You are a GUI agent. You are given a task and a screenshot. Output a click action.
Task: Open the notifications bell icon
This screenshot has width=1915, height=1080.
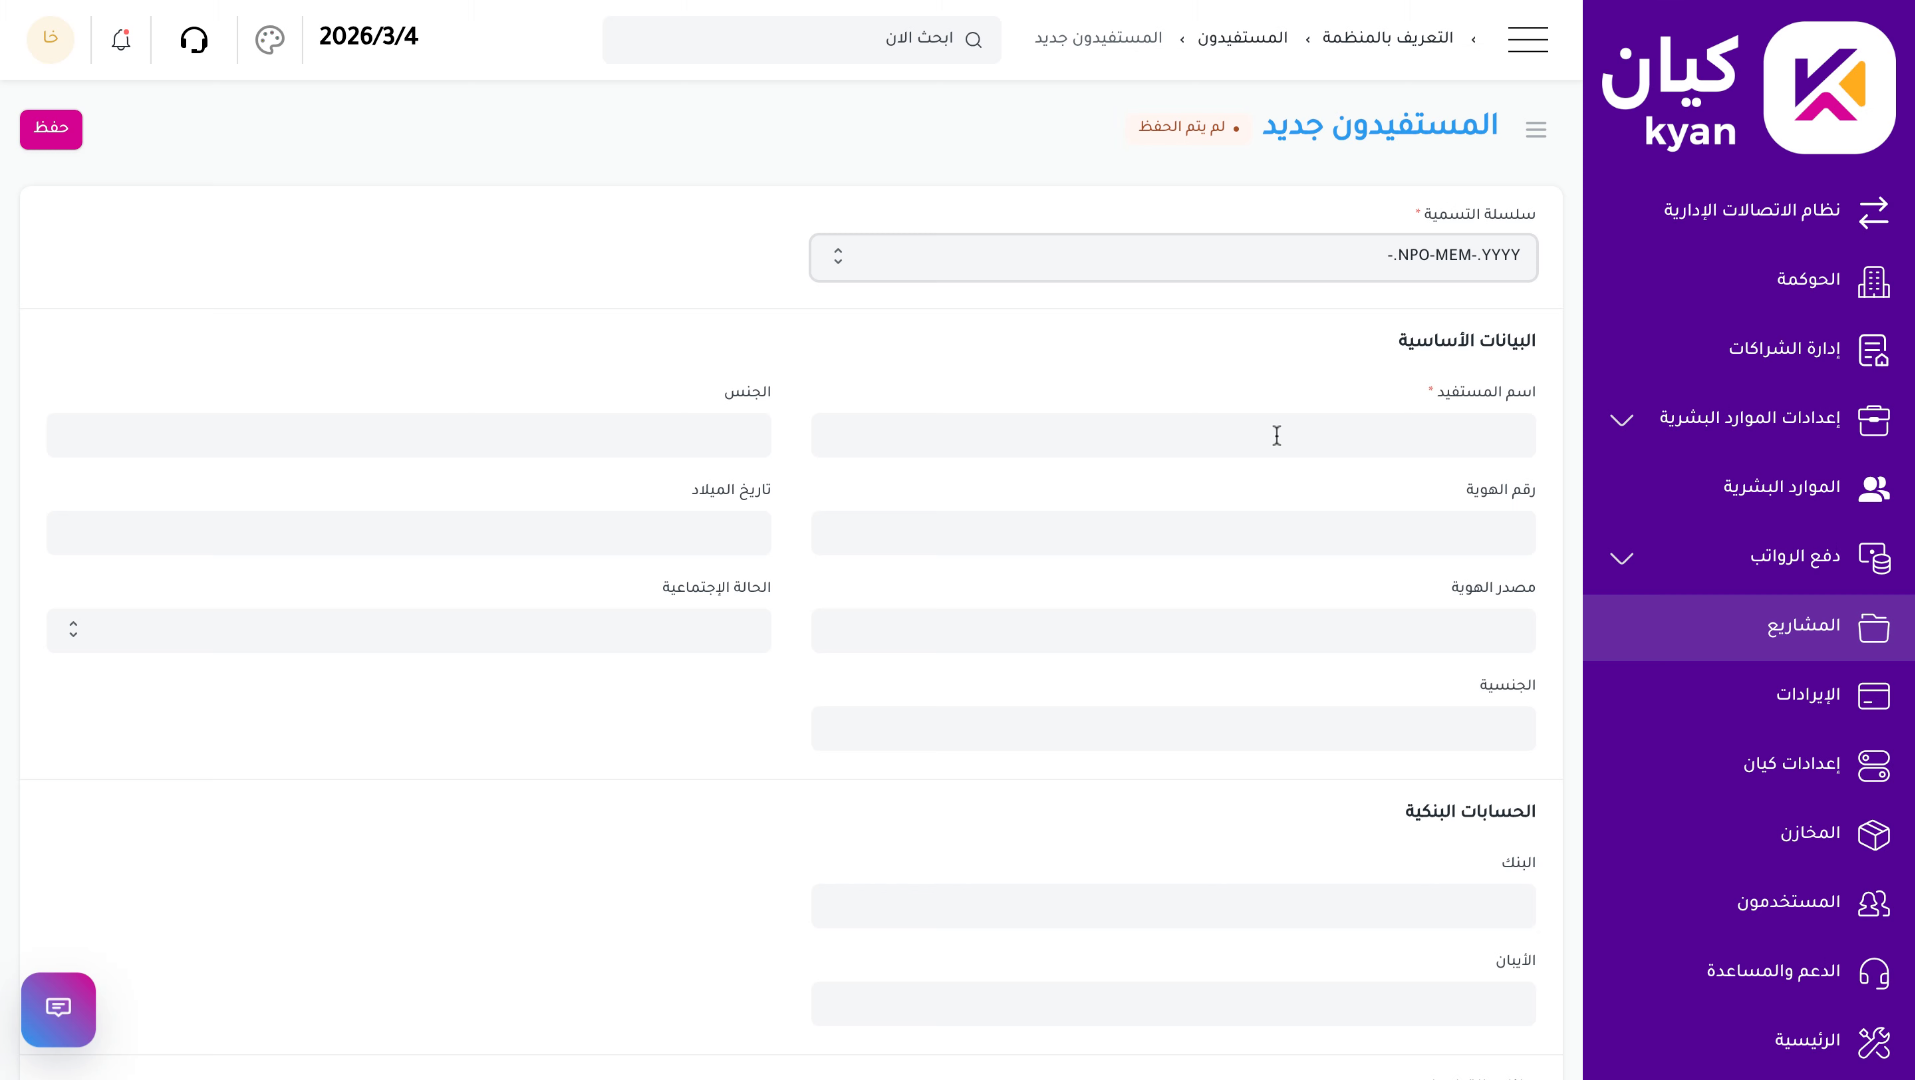tap(119, 40)
